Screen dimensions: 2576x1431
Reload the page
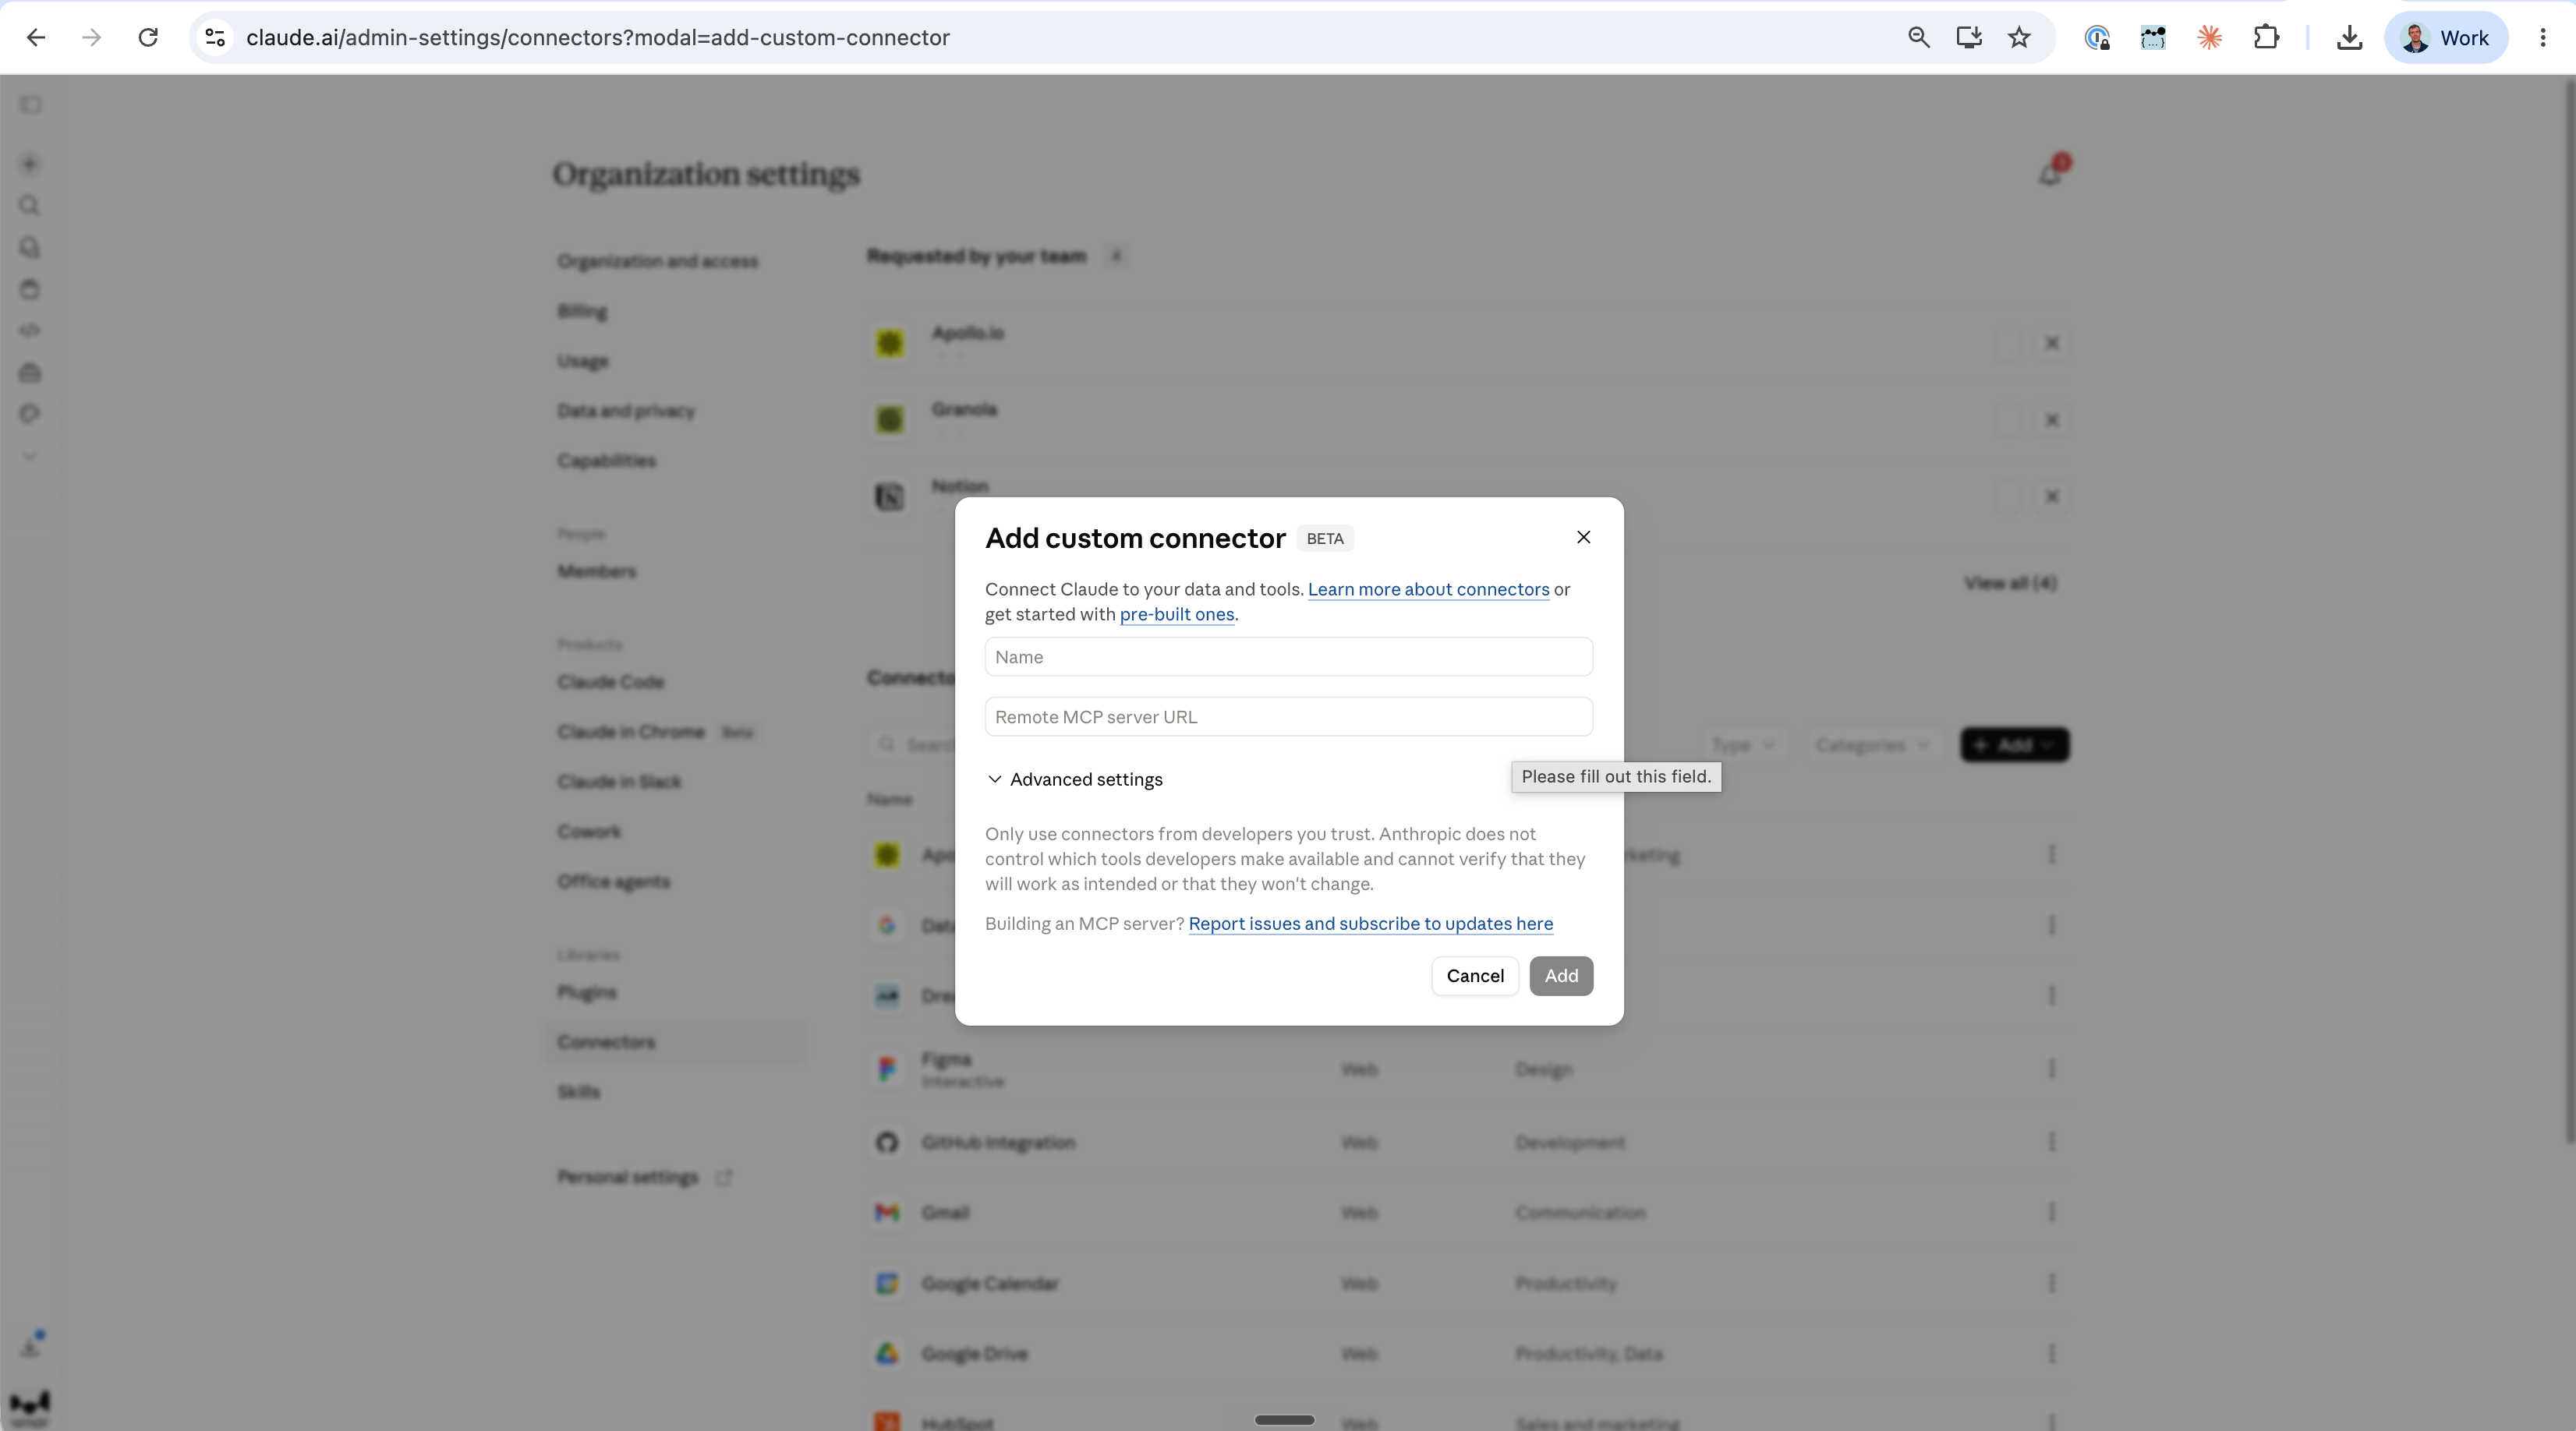tap(148, 38)
